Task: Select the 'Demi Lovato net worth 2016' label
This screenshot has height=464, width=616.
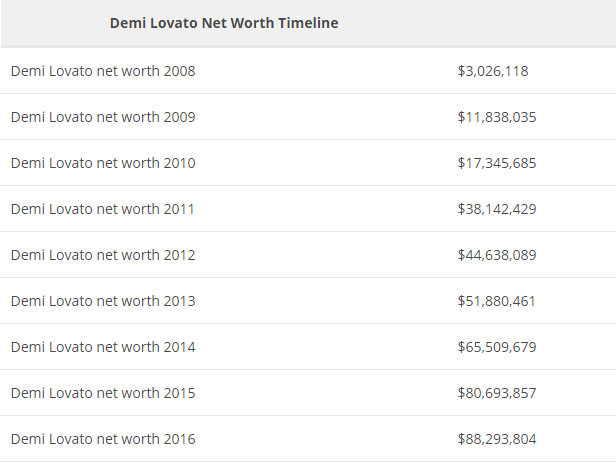Action: click(103, 439)
